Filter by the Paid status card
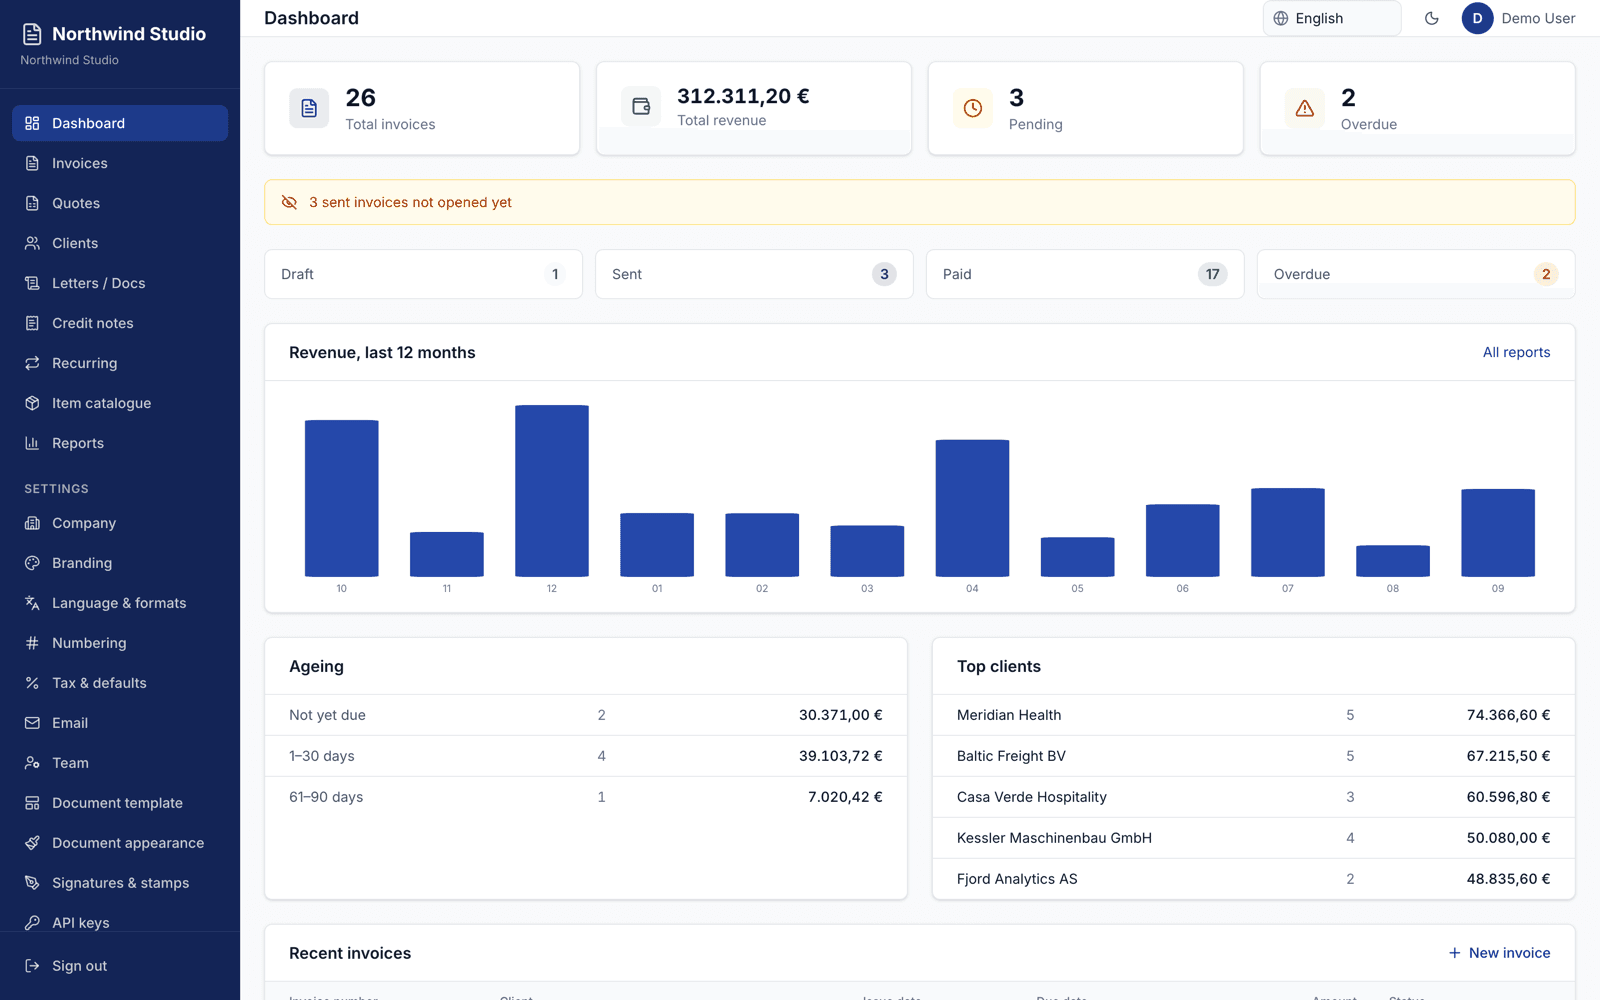Screen dimensions: 1600x1000 click(x=1085, y=274)
